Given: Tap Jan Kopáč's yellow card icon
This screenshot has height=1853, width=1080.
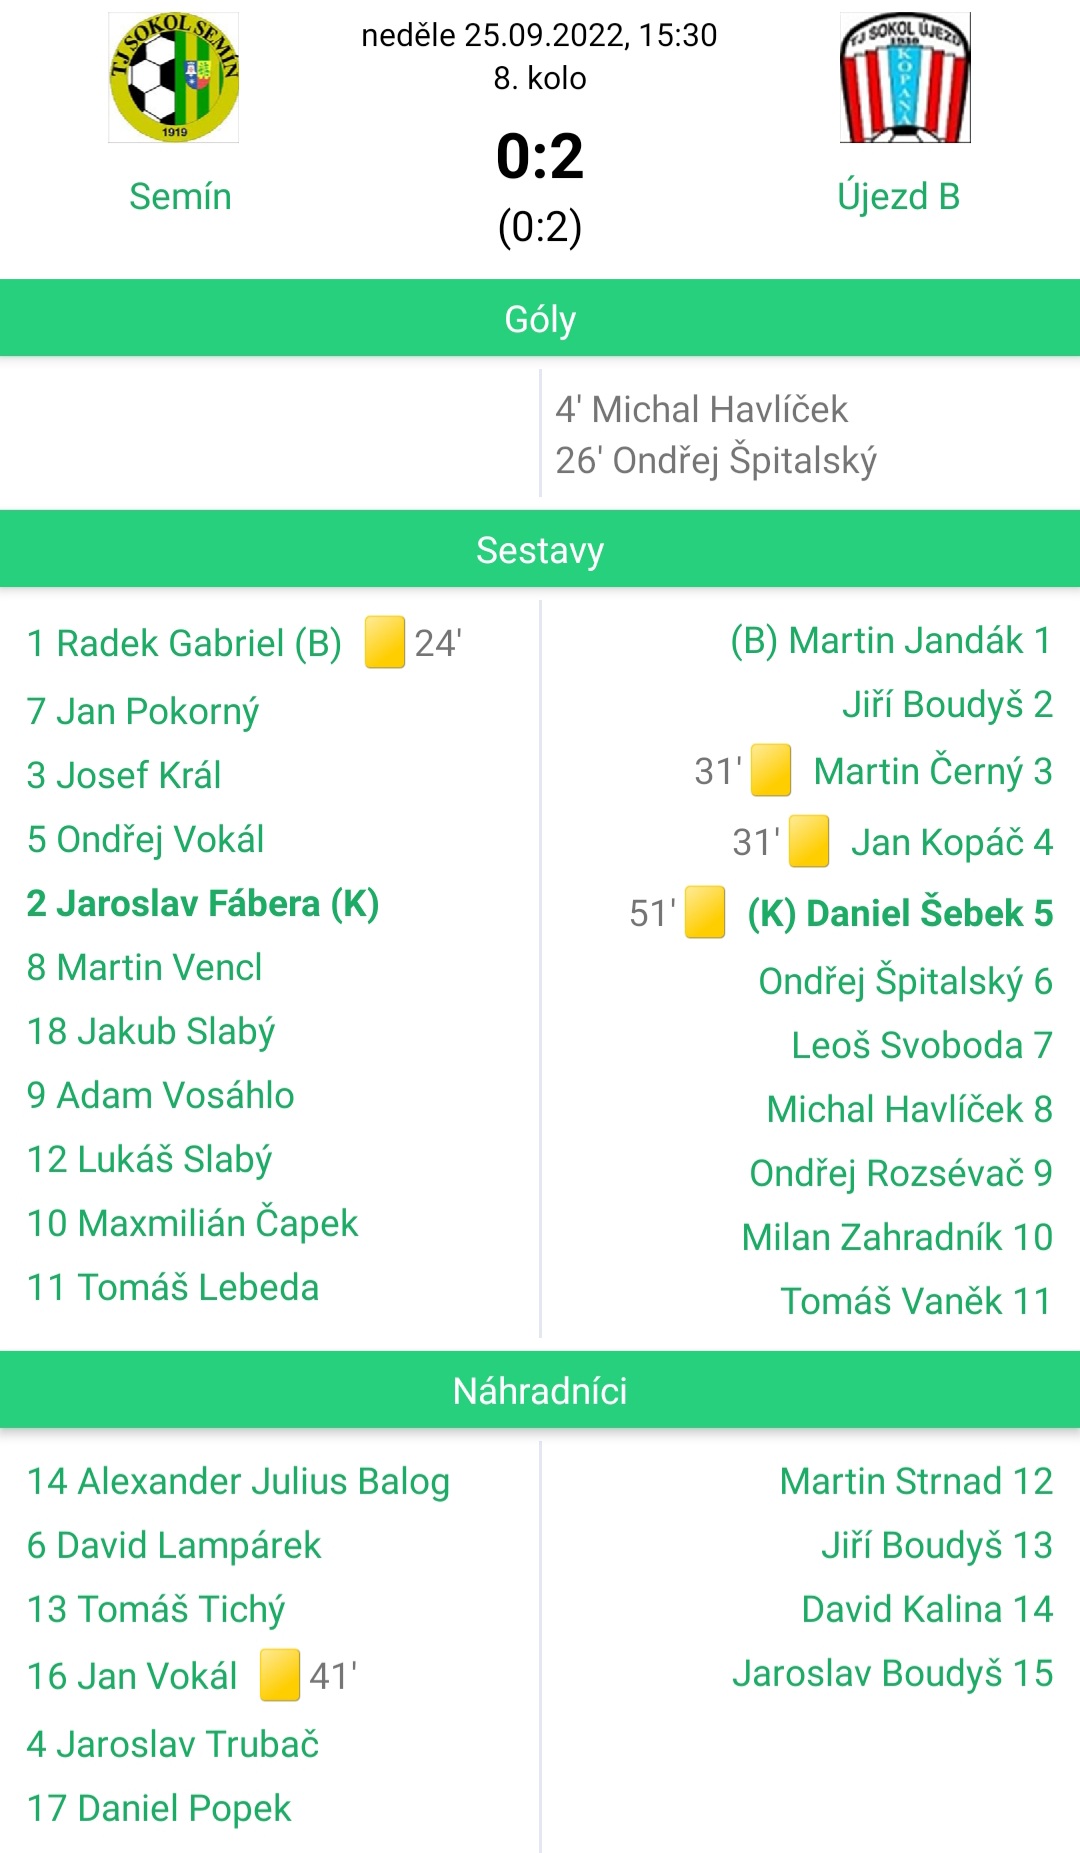Looking at the screenshot, I should click(809, 841).
